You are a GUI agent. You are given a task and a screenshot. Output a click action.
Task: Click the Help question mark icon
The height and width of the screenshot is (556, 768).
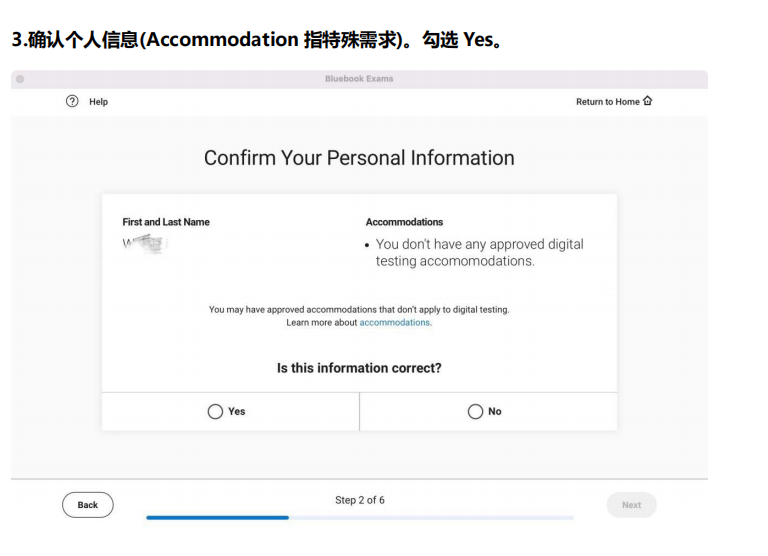coord(72,101)
